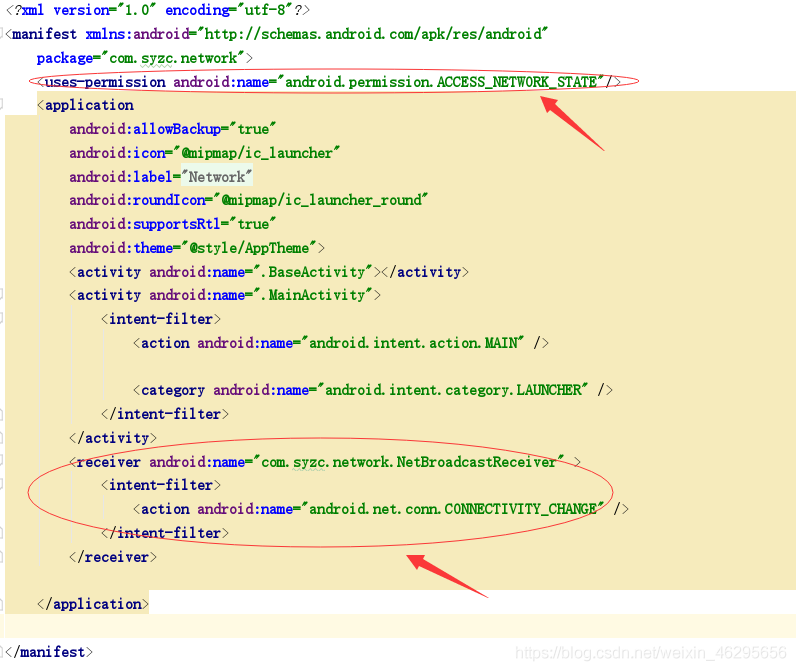The height and width of the screenshot is (671, 796).
Task: Click the android:supportsRtl attribute
Action: (x=145, y=224)
